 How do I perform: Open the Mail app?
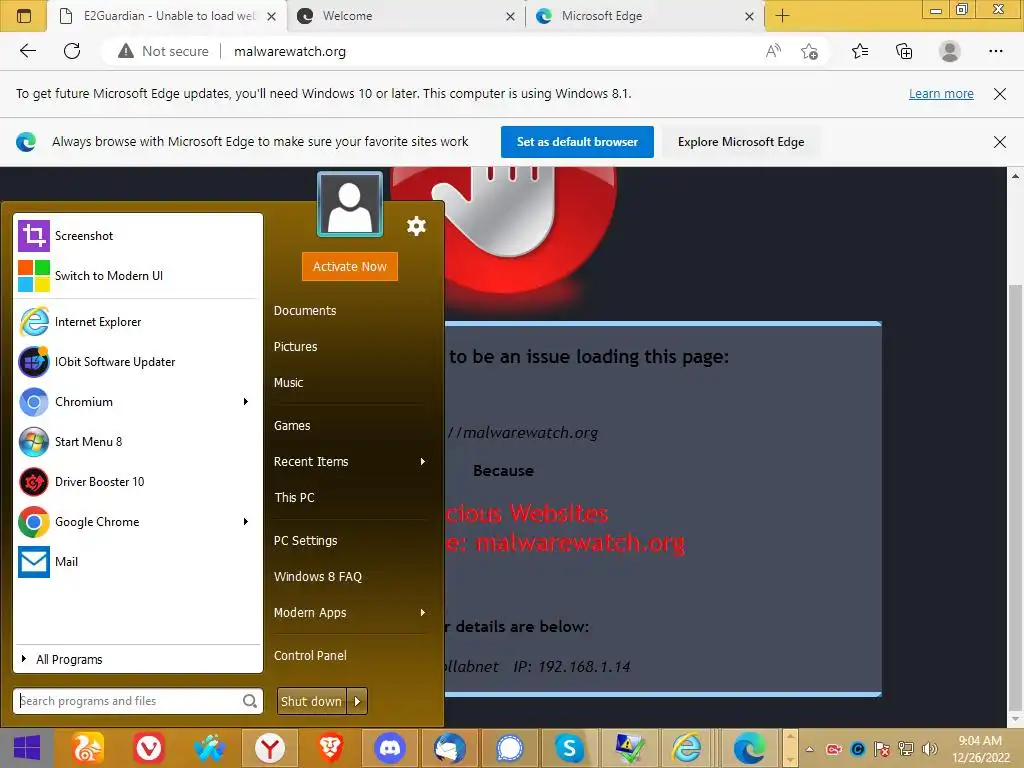138,562
